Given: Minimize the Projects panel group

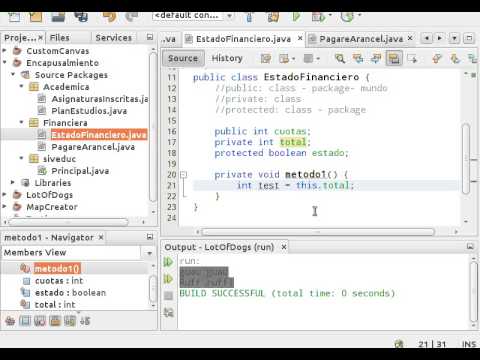Looking at the screenshot, I should click(x=150, y=37).
